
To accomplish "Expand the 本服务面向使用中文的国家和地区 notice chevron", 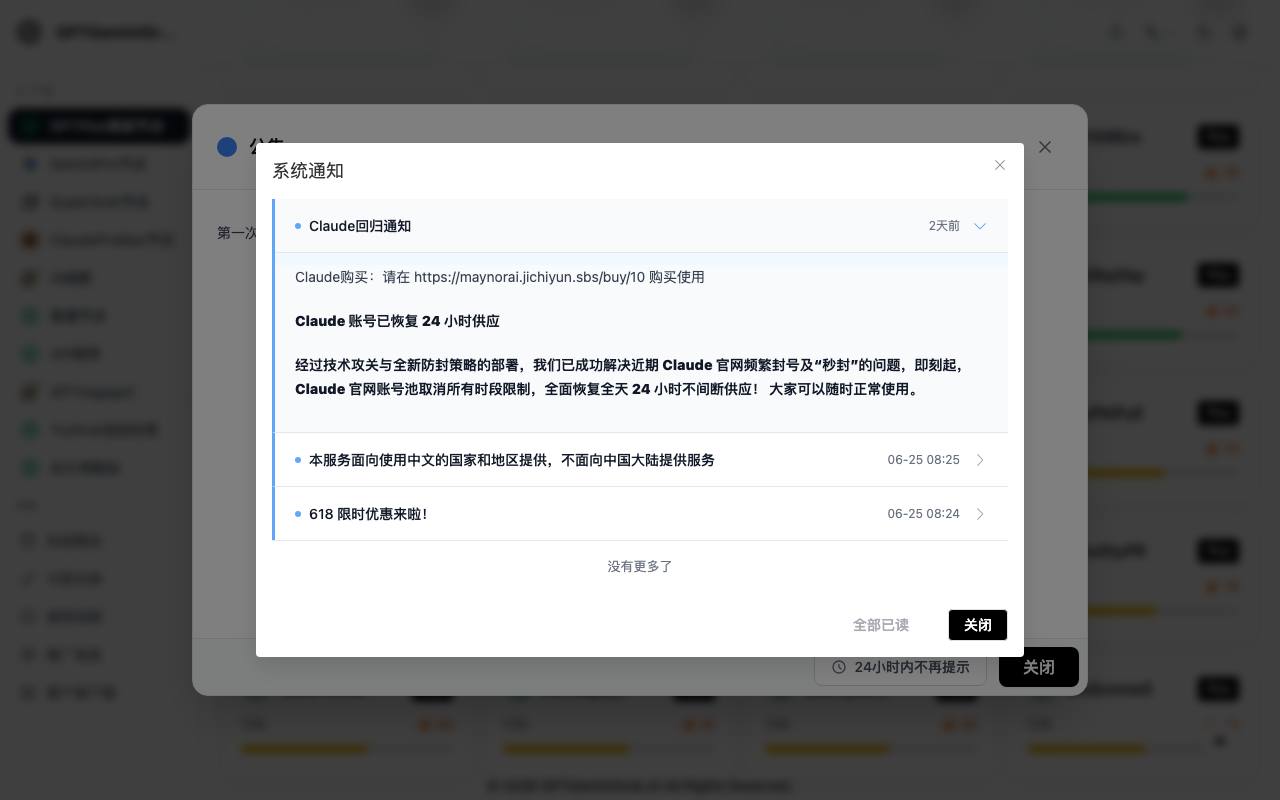I will (980, 460).
